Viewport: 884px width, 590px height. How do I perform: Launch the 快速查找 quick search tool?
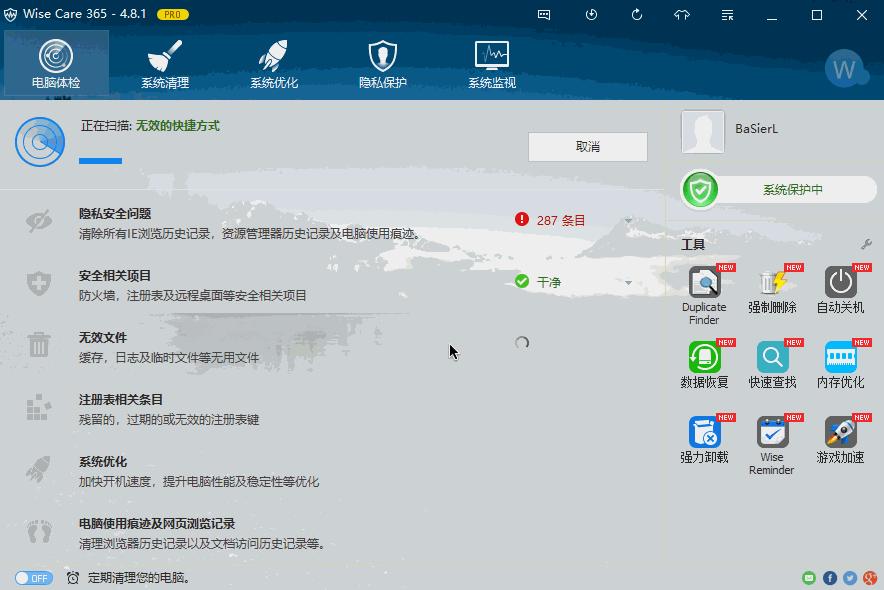pyautogui.click(x=772, y=364)
